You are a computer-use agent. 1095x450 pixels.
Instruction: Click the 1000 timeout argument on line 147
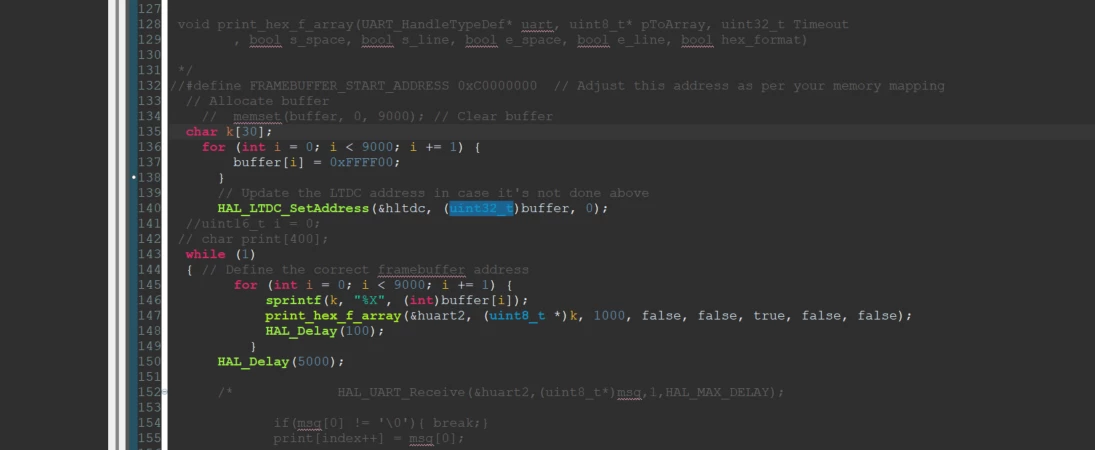[609, 316]
